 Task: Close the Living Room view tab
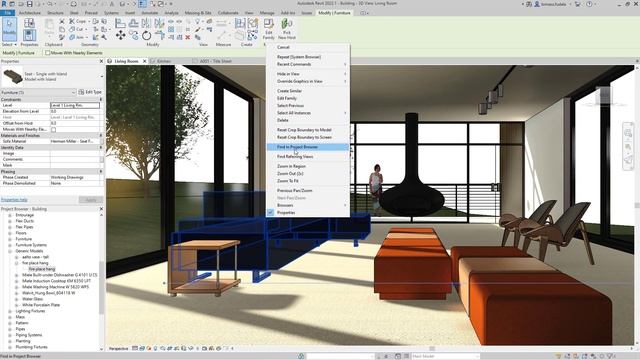(144, 61)
